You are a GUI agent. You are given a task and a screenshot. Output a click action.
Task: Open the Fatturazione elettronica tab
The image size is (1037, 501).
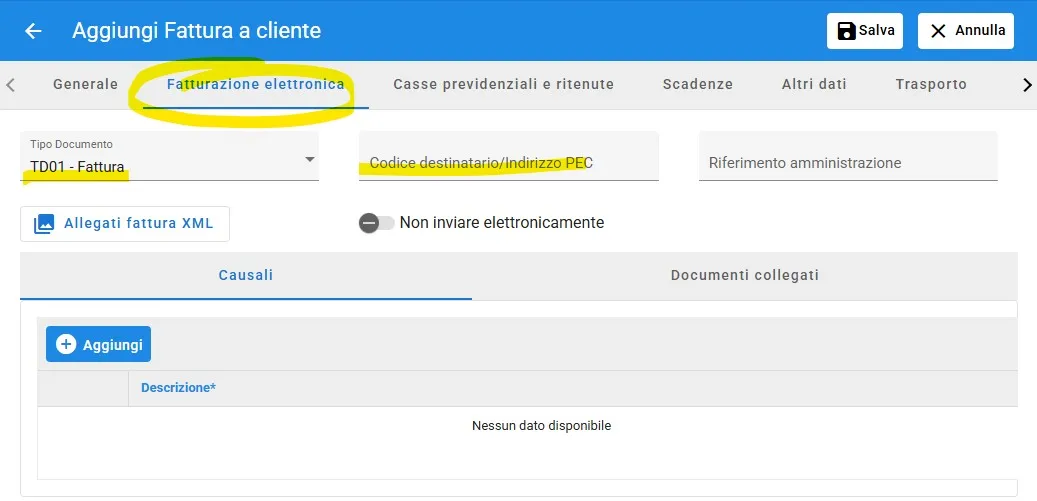256,85
